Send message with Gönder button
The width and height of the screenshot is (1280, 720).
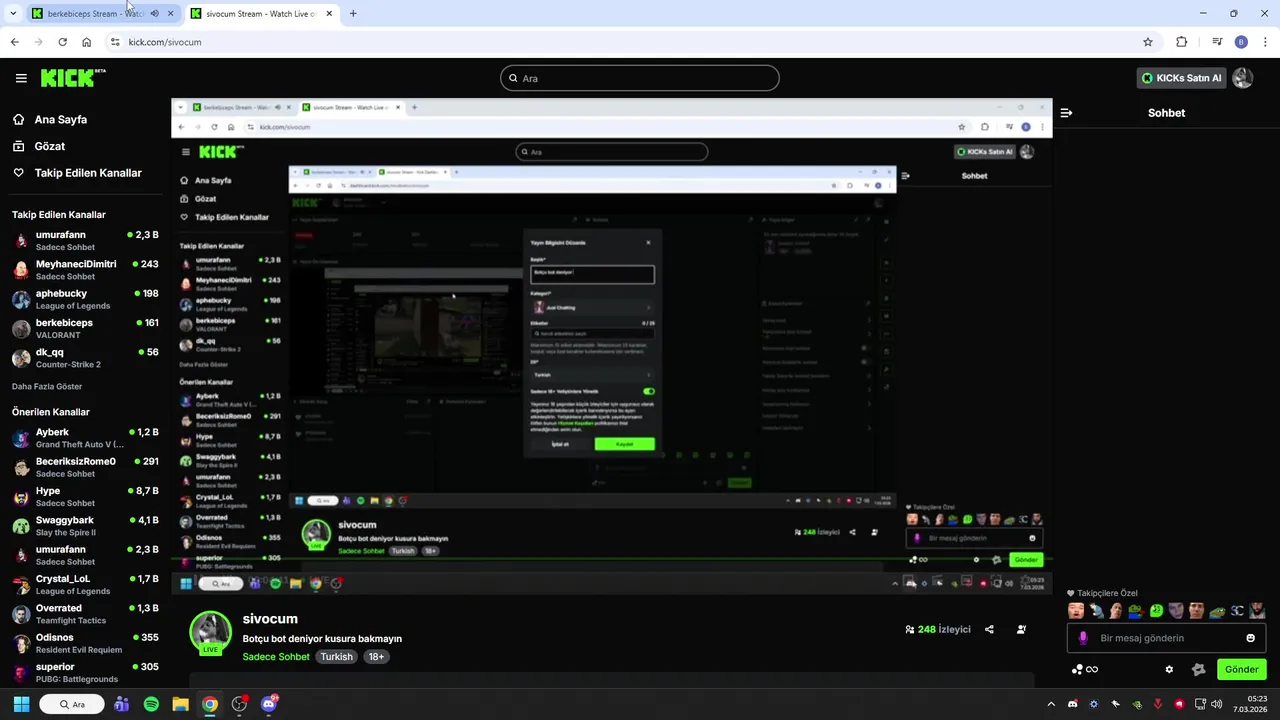point(1242,670)
